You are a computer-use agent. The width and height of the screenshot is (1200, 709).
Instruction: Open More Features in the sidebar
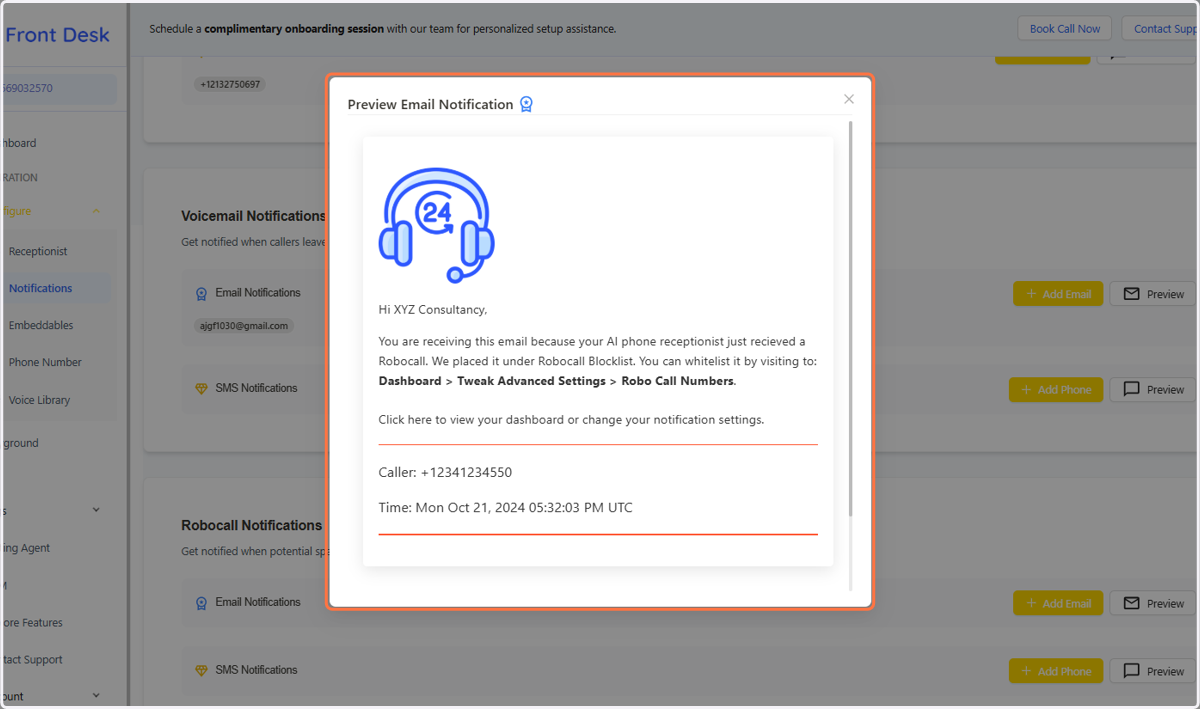pyautogui.click(x=32, y=623)
